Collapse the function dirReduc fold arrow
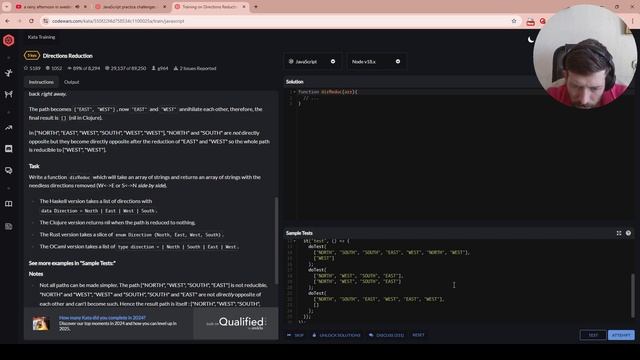The image size is (640, 360). pos(295,92)
